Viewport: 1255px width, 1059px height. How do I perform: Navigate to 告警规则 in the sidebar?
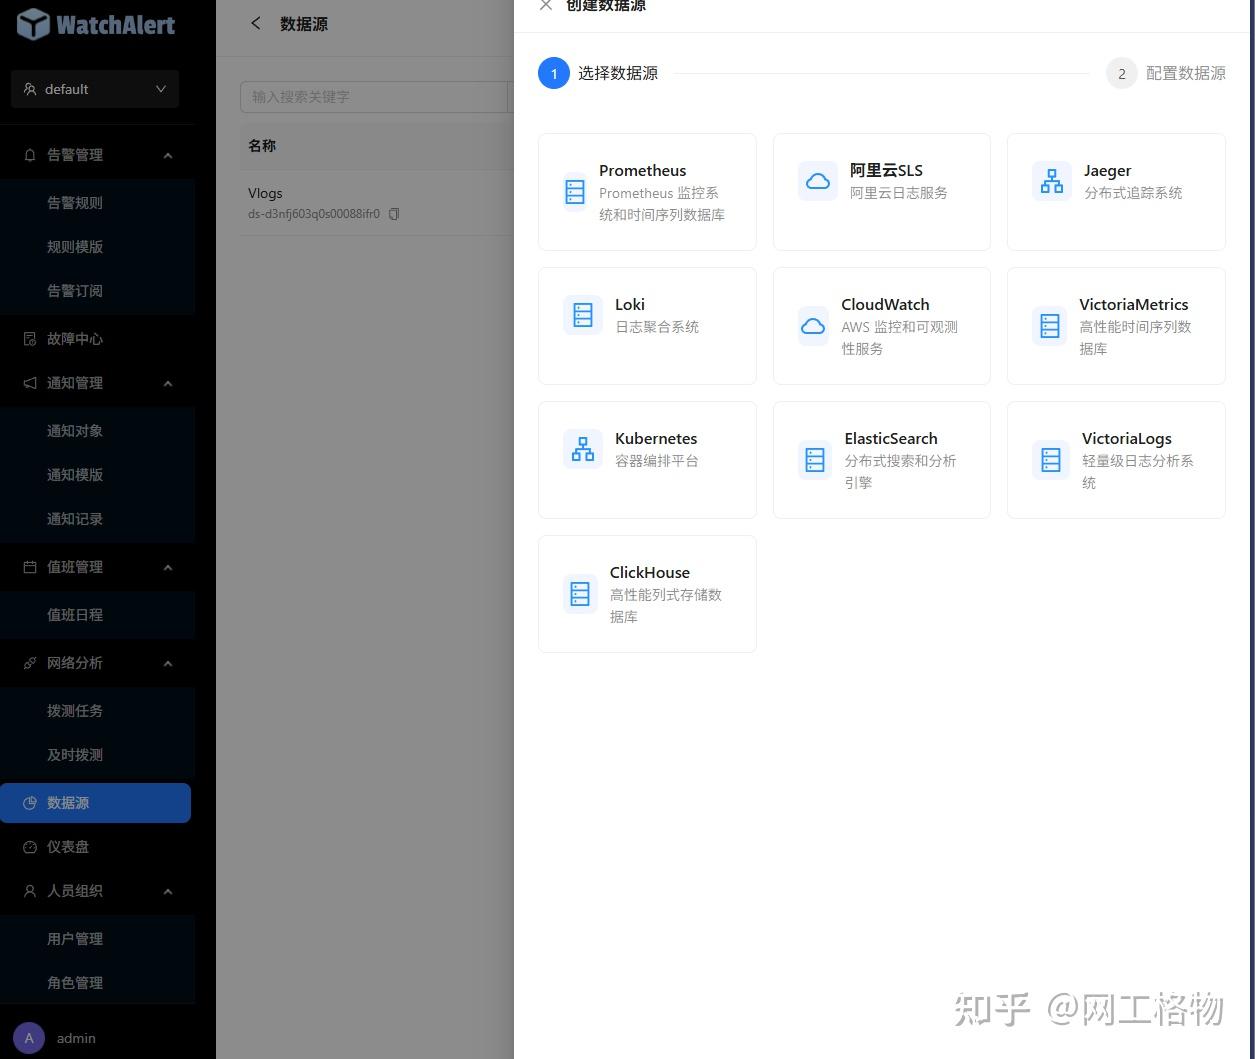point(75,202)
